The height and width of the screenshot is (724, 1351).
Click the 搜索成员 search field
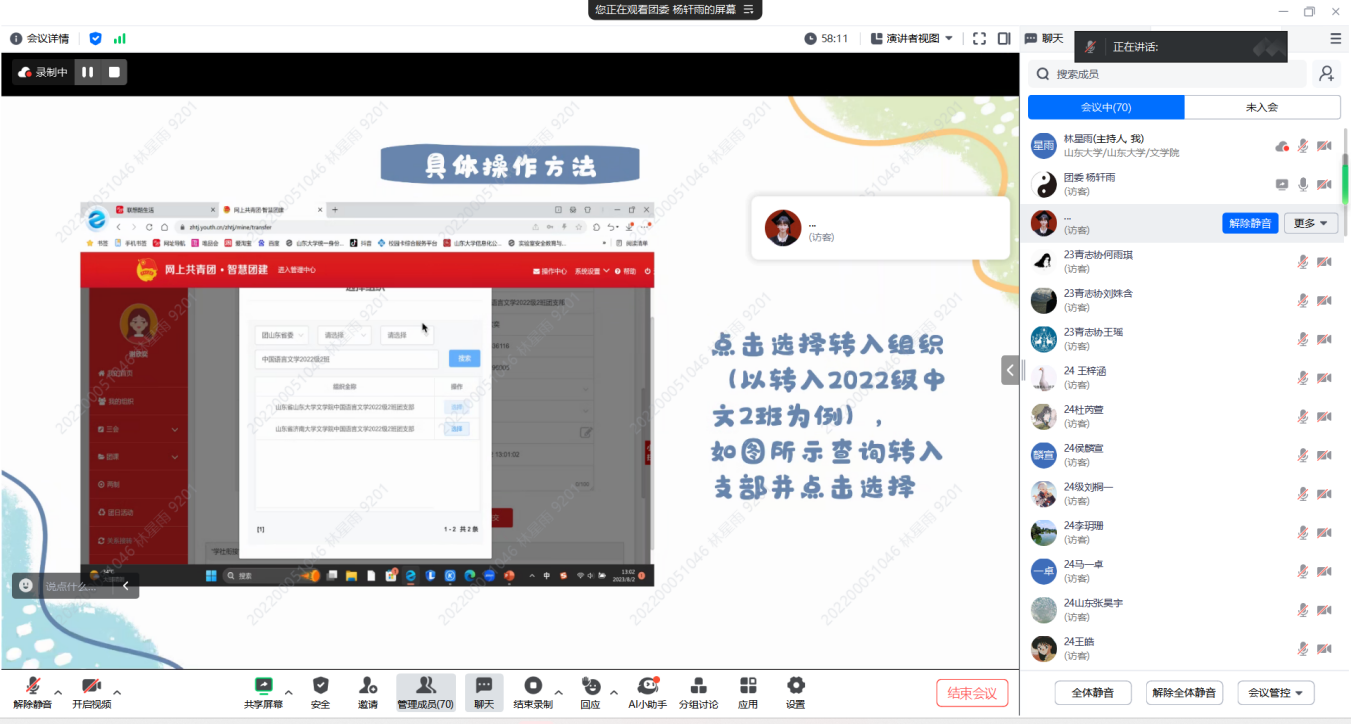[1170, 74]
